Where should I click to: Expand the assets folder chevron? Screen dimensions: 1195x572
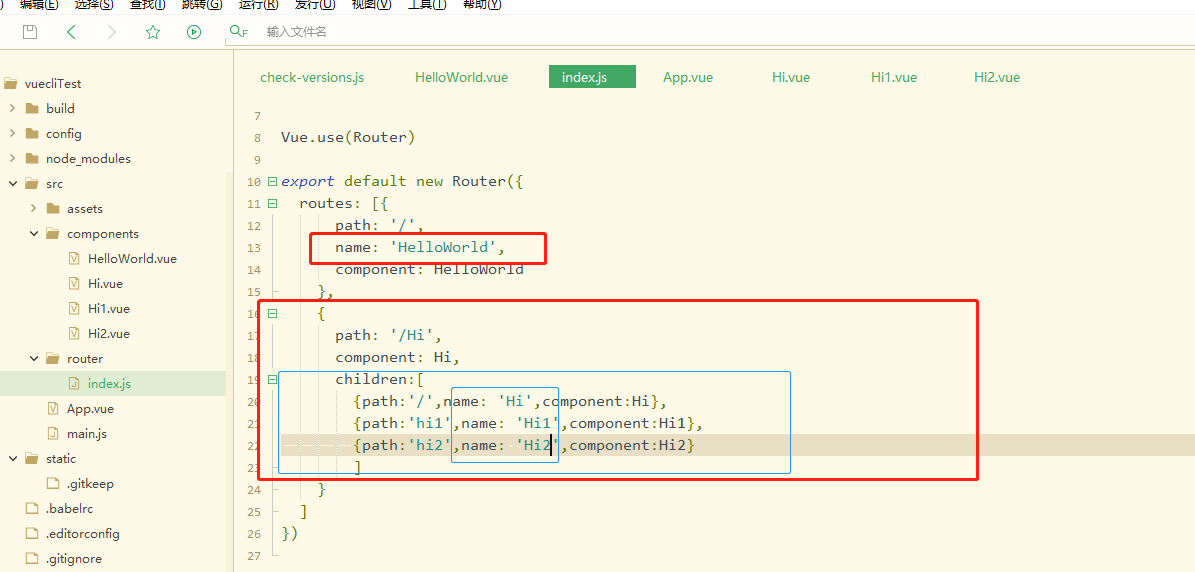(x=34, y=208)
